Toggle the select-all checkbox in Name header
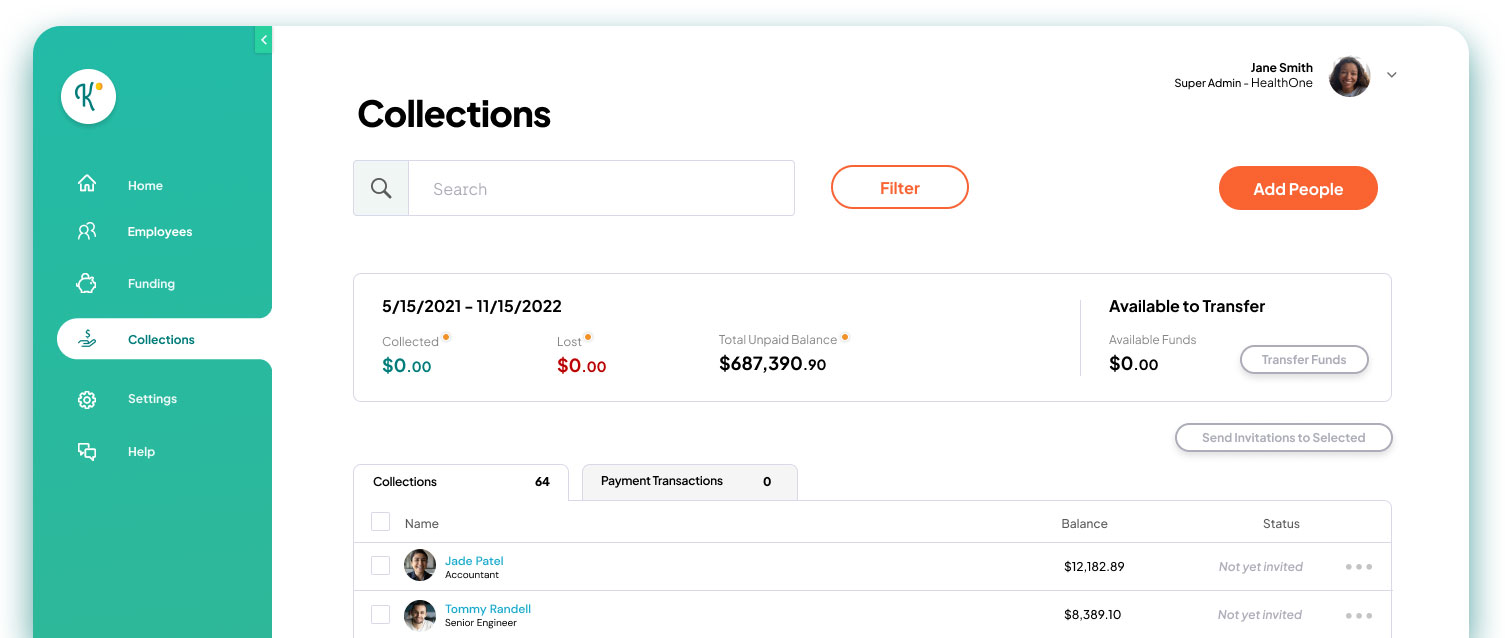The width and height of the screenshot is (1505, 638). pyautogui.click(x=380, y=522)
